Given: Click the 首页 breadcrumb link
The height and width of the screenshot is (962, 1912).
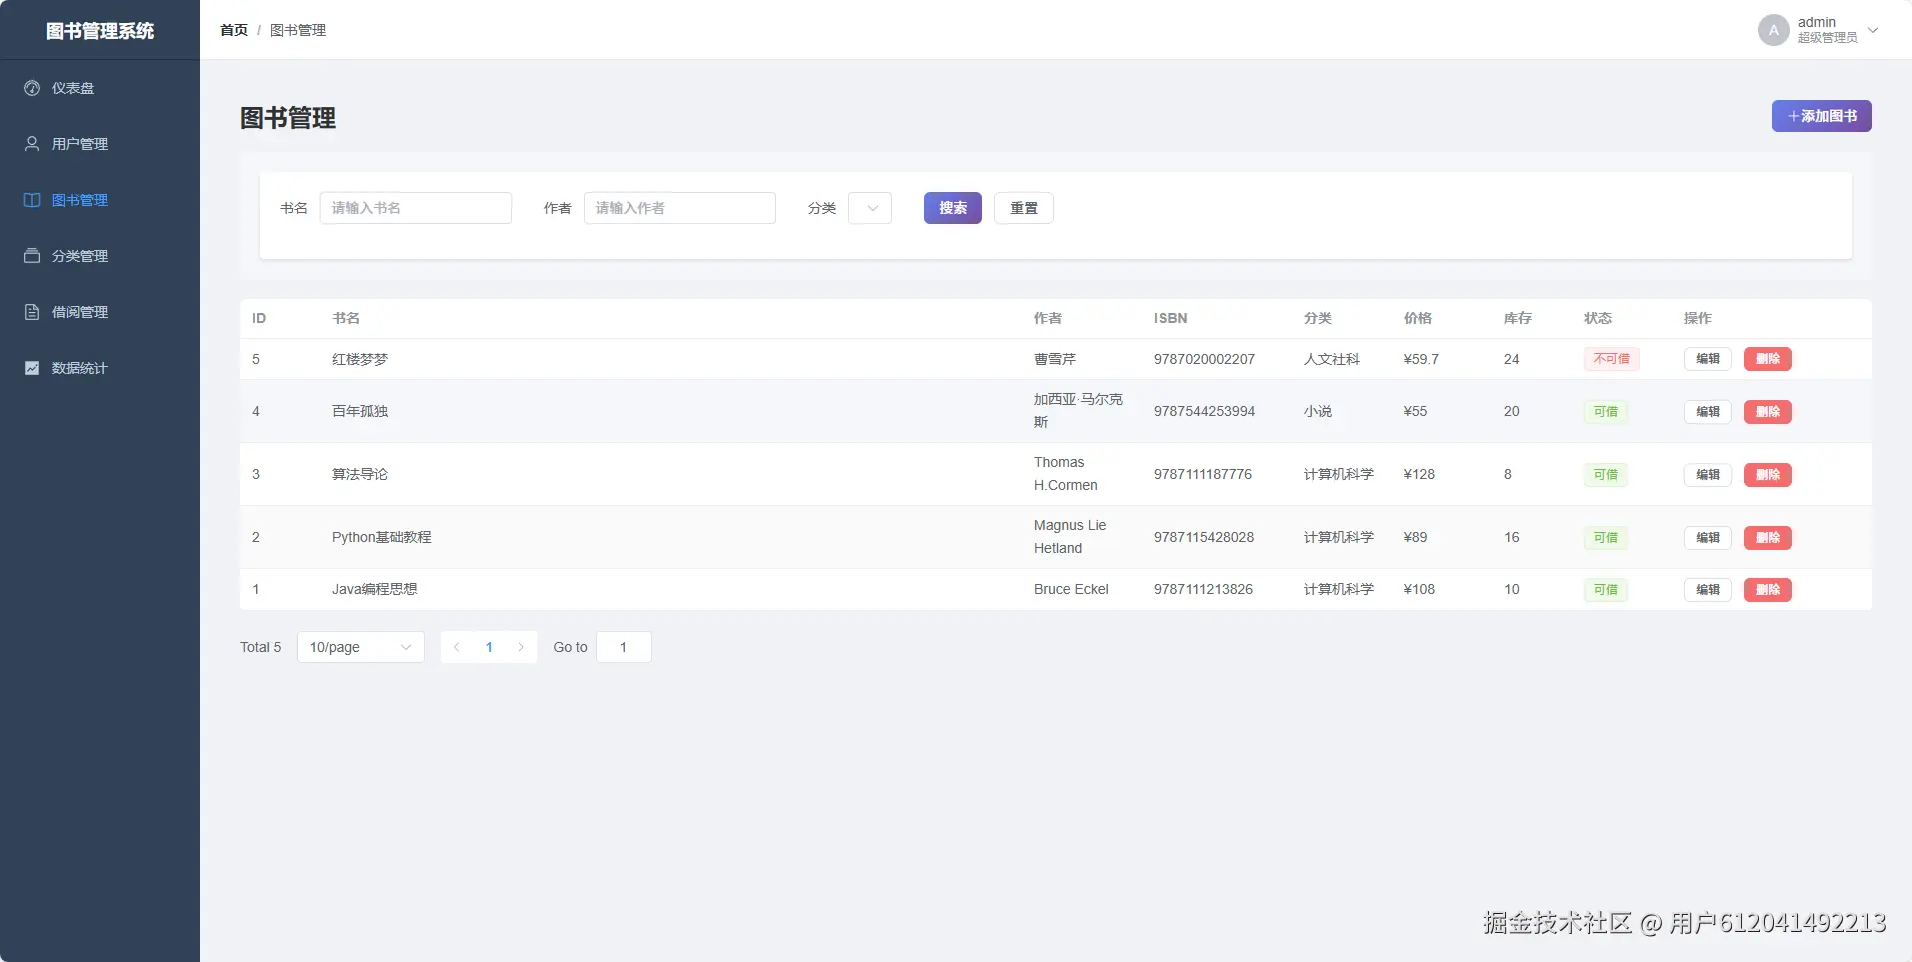Looking at the screenshot, I should [234, 30].
